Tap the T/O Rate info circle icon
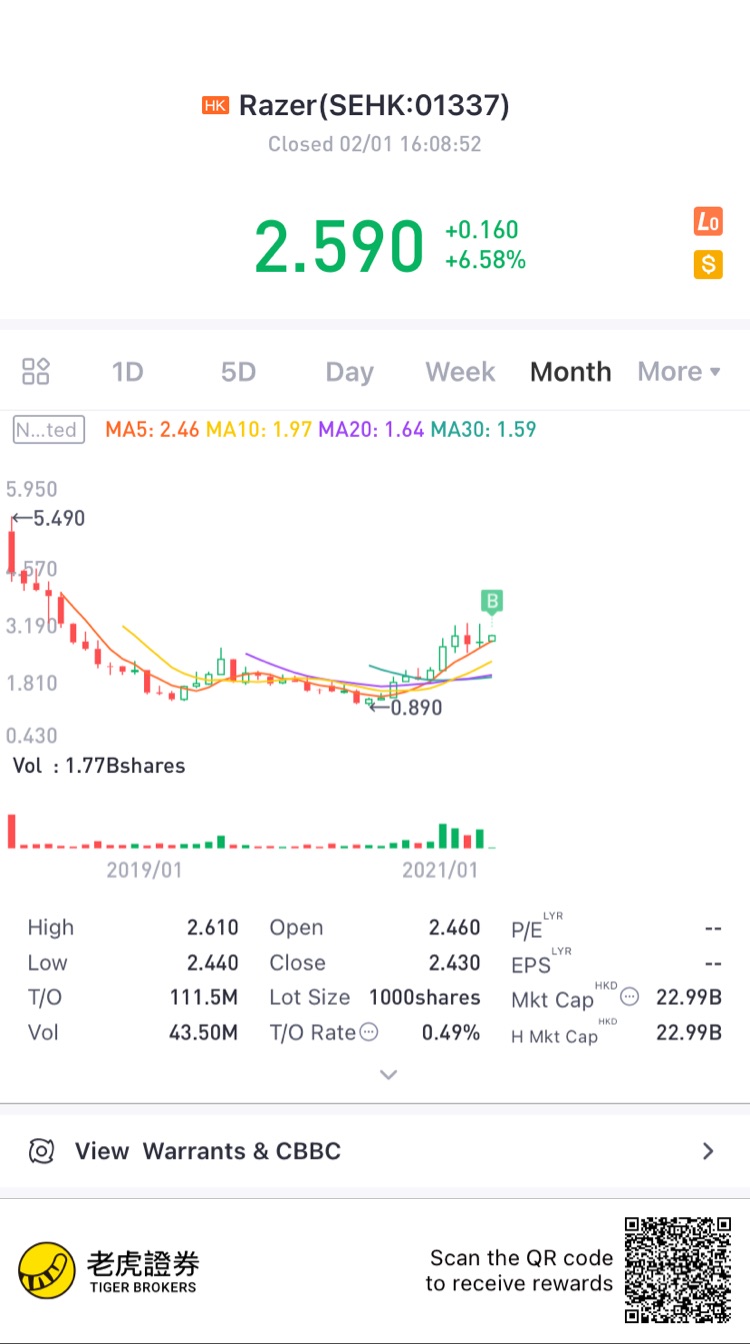Viewport: 750px width, 1344px height. click(x=369, y=1032)
